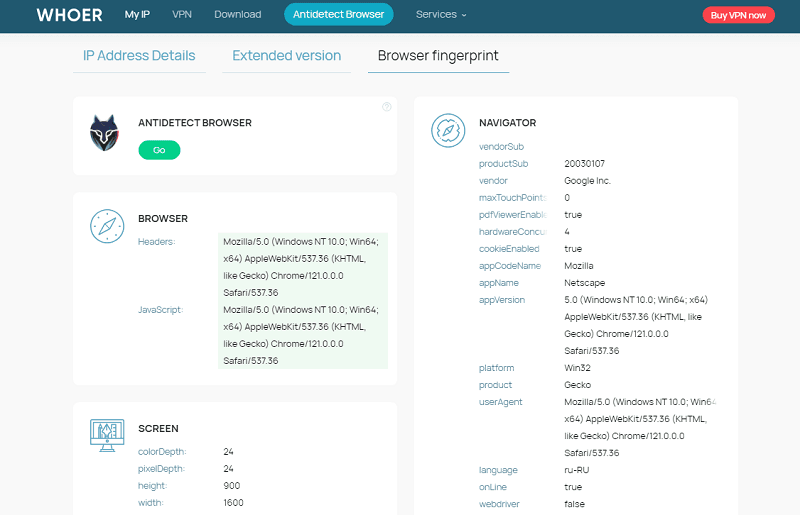Click the Headers user agent value
Screen dimensions: 800x515
tap(301, 267)
